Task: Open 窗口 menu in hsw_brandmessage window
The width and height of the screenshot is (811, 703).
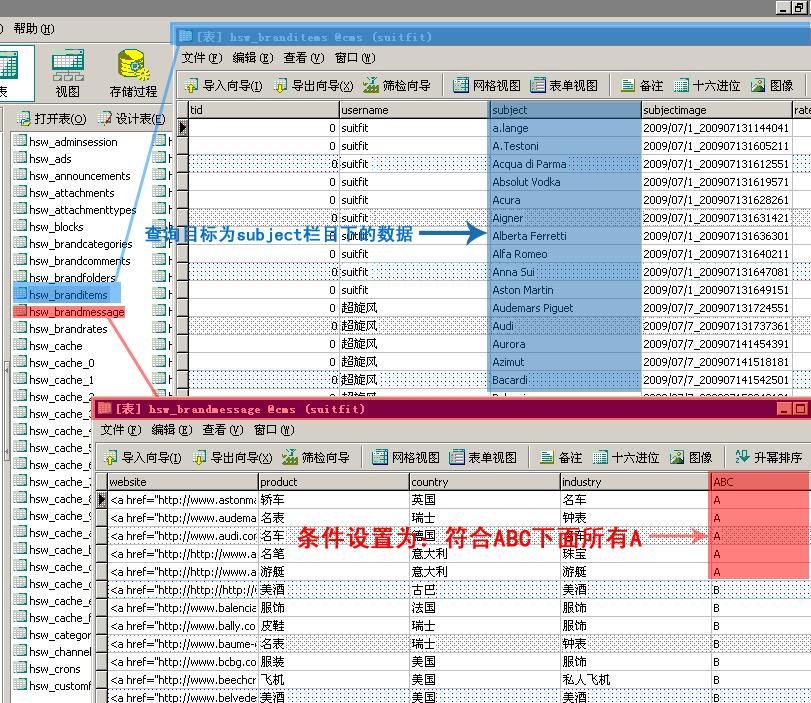Action: coord(274,430)
